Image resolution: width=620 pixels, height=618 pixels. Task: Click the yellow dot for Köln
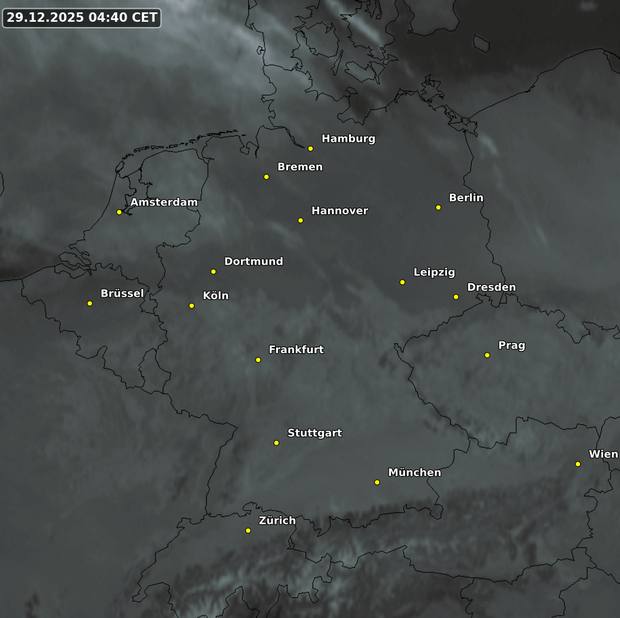pos(192,305)
